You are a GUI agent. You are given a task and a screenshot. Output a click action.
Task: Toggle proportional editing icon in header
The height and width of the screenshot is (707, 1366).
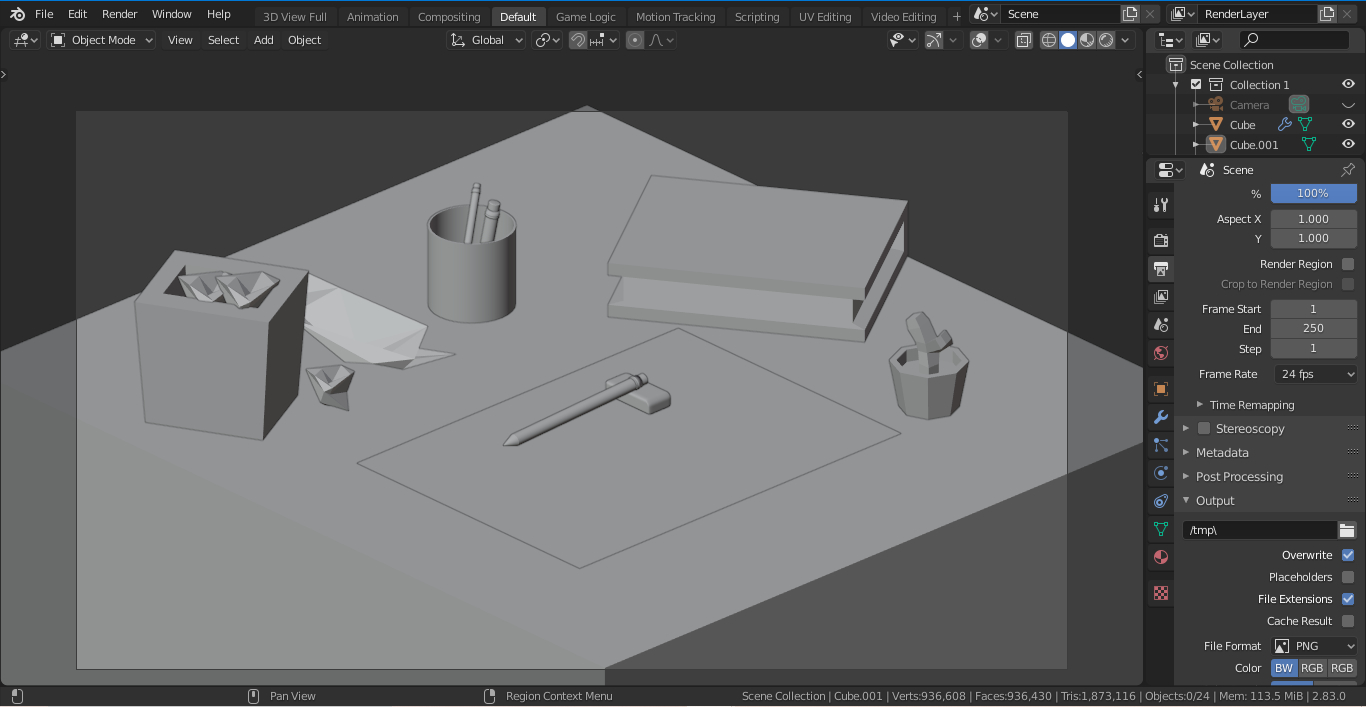(x=634, y=39)
